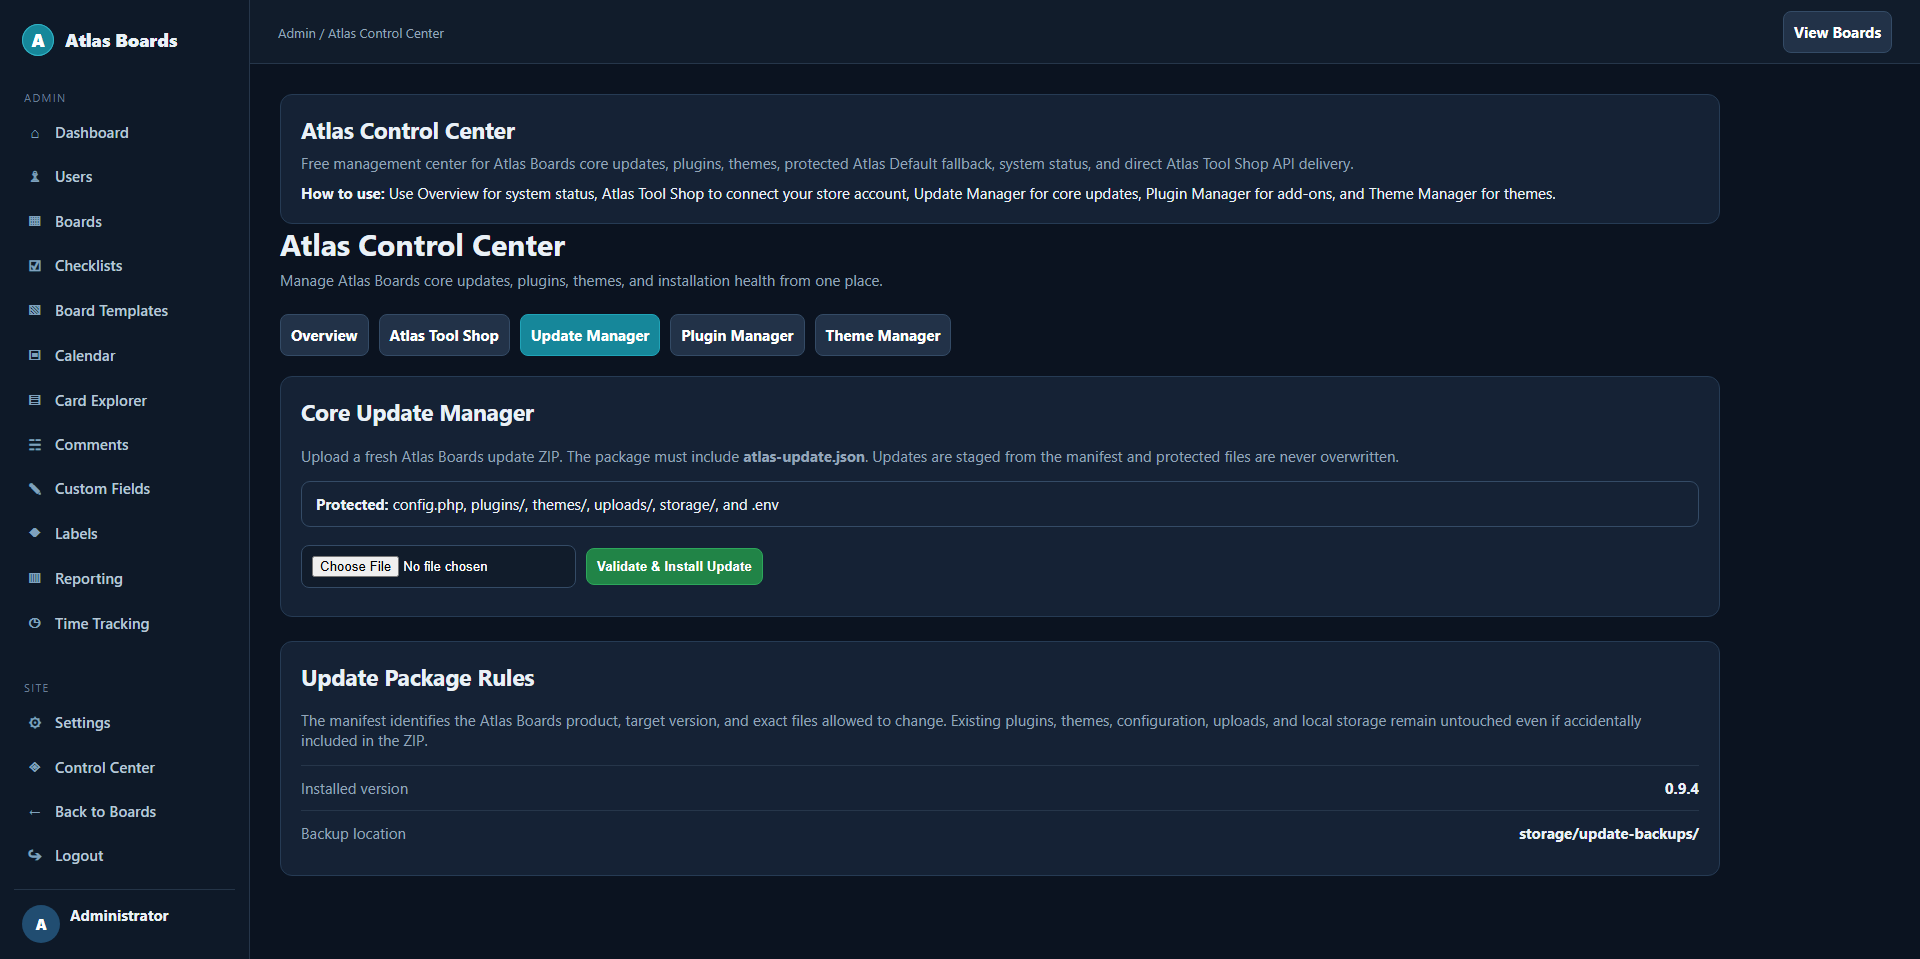The image size is (1920, 959).
Task: Click the 'No file chosen' text
Action: point(445,566)
